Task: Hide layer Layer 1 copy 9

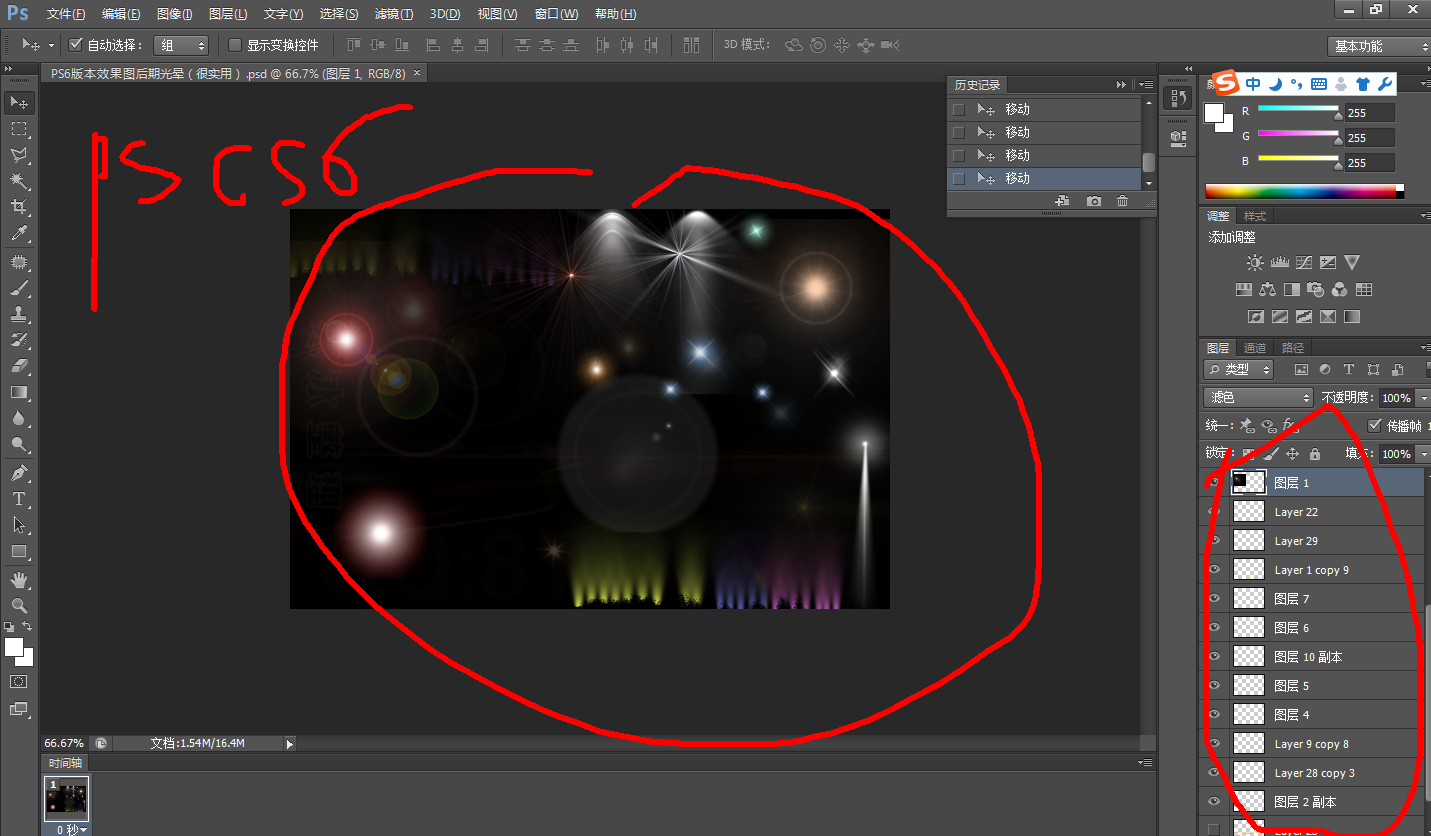Action: click(x=1214, y=569)
